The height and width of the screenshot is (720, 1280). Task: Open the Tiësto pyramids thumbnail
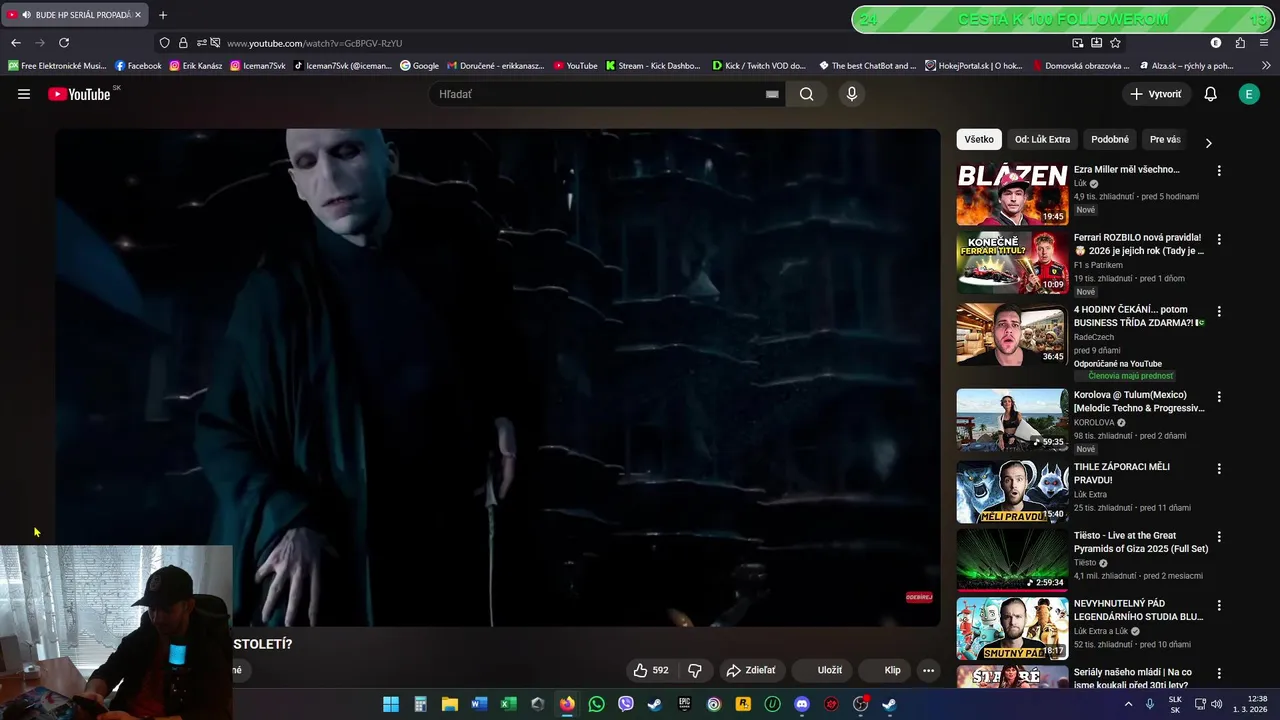1012,560
